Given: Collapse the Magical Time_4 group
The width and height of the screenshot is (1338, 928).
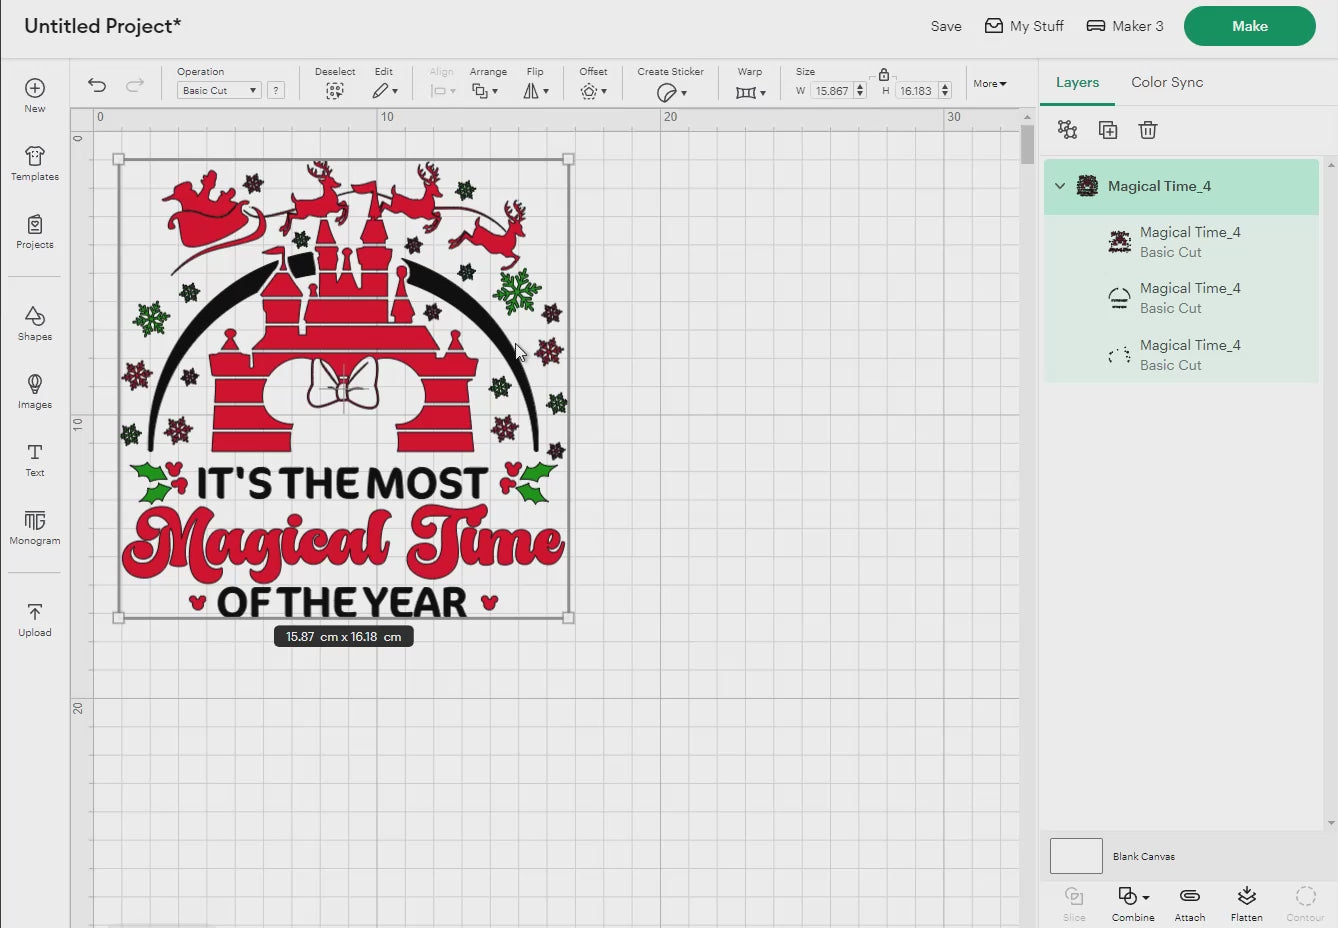Looking at the screenshot, I should pos(1060,186).
